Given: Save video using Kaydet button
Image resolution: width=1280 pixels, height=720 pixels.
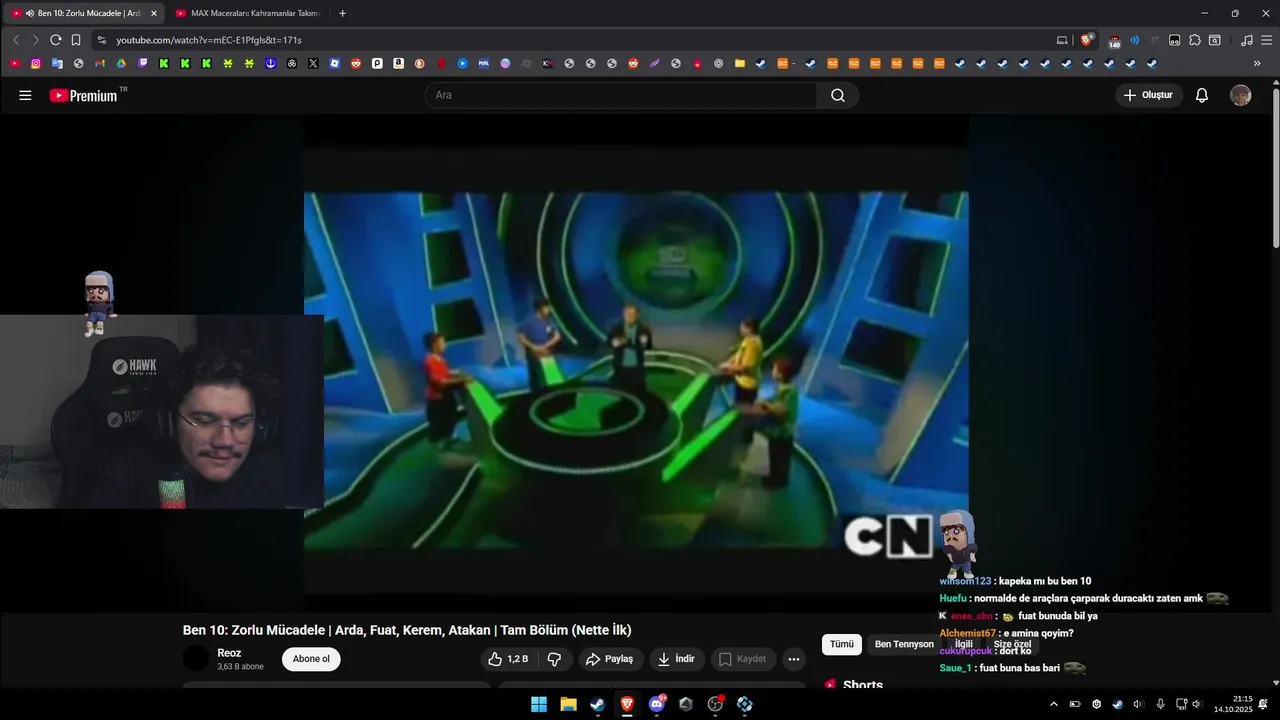Looking at the screenshot, I should [743, 659].
